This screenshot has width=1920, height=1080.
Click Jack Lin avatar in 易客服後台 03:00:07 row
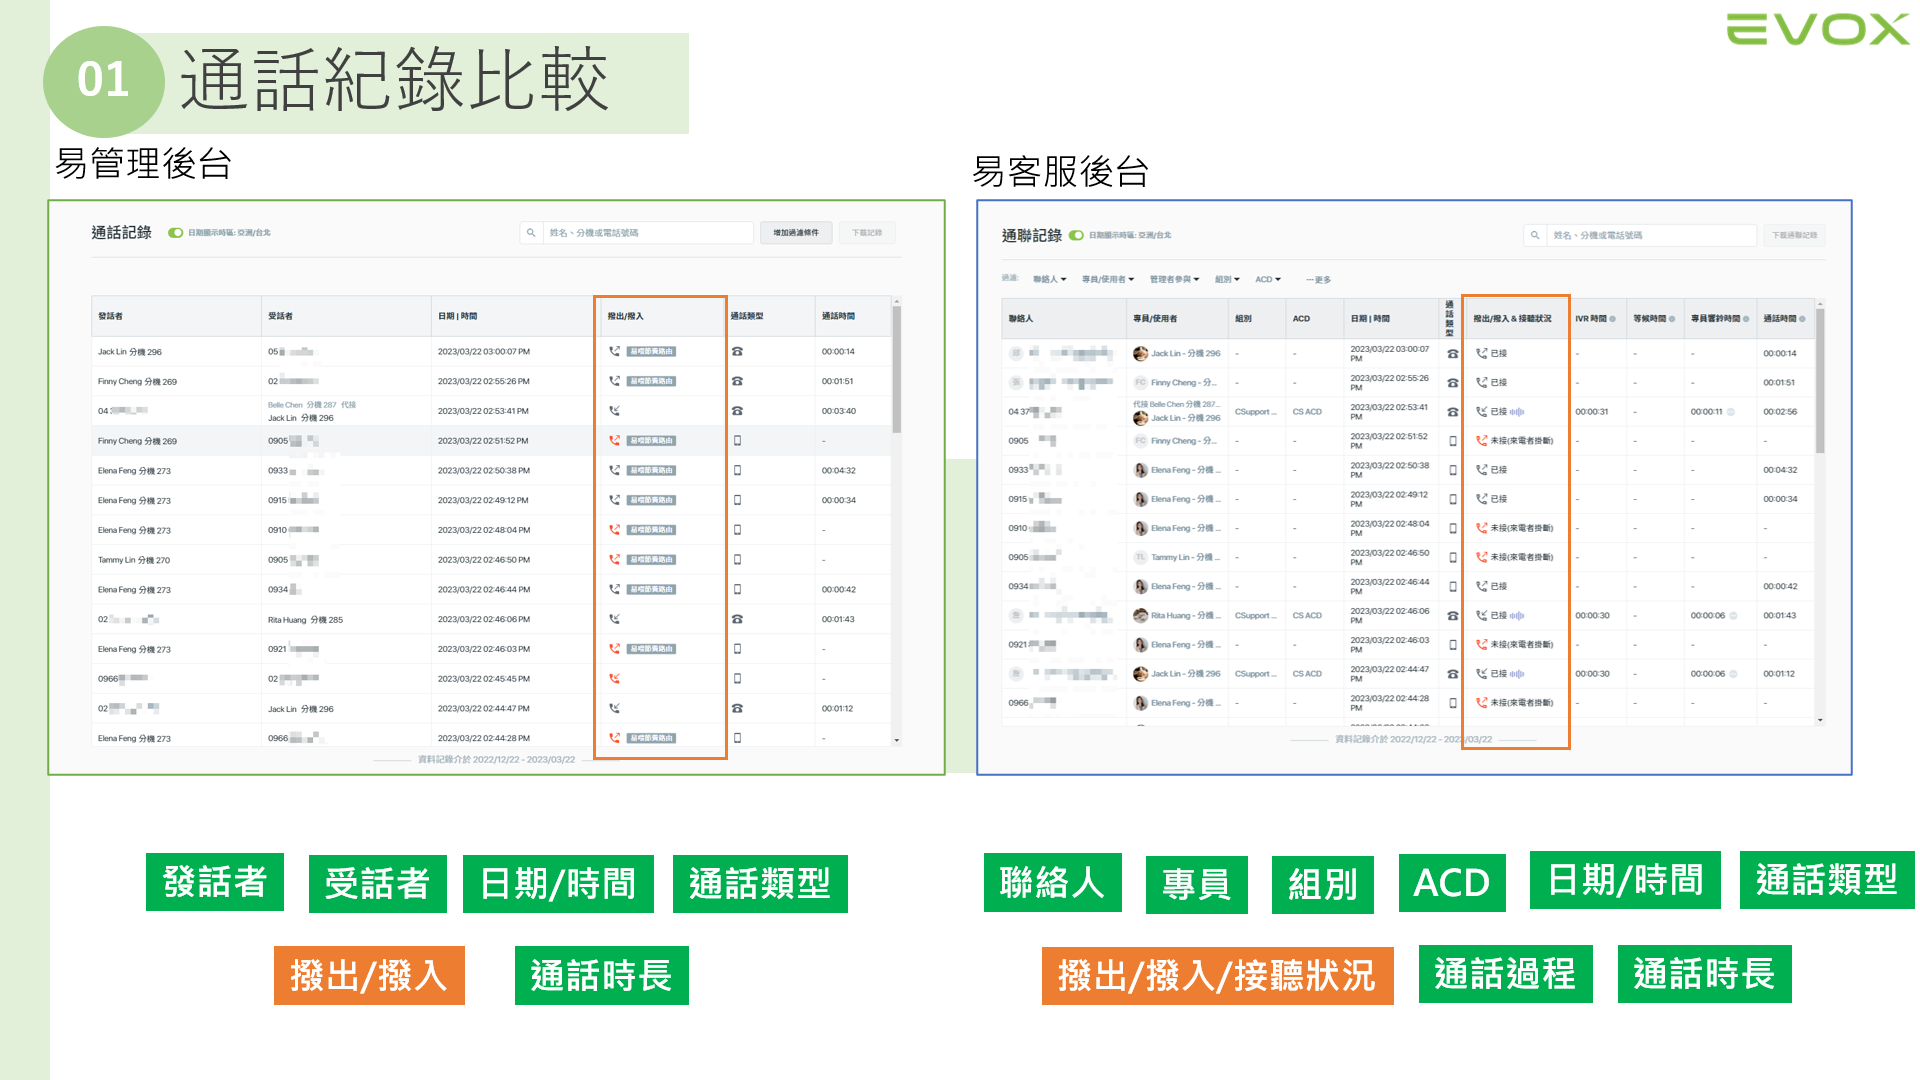coord(1140,353)
